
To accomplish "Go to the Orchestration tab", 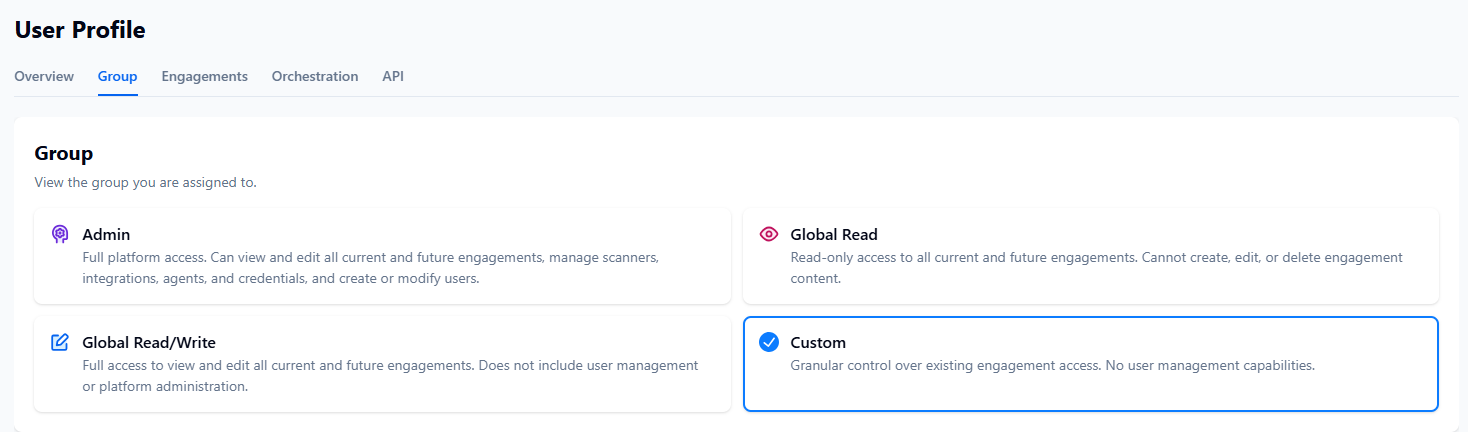I will click(x=315, y=76).
